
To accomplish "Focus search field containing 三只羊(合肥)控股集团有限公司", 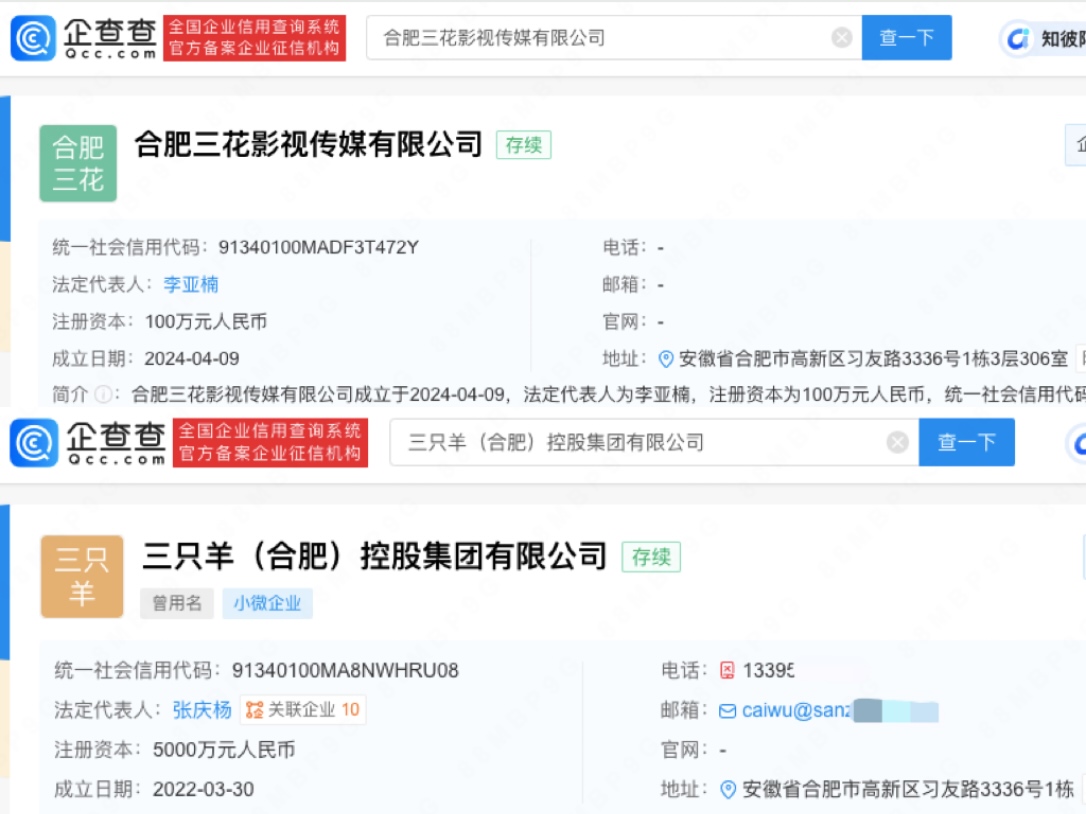I will pyautogui.click(x=640, y=442).
